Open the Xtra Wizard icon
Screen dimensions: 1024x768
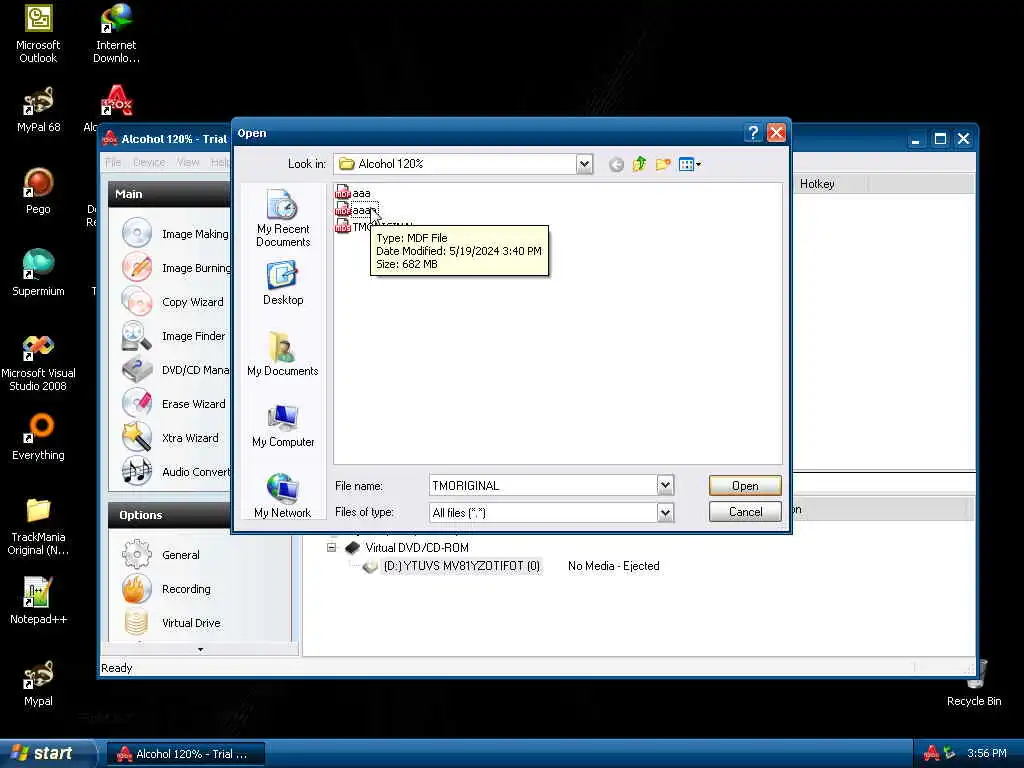coord(137,437)
